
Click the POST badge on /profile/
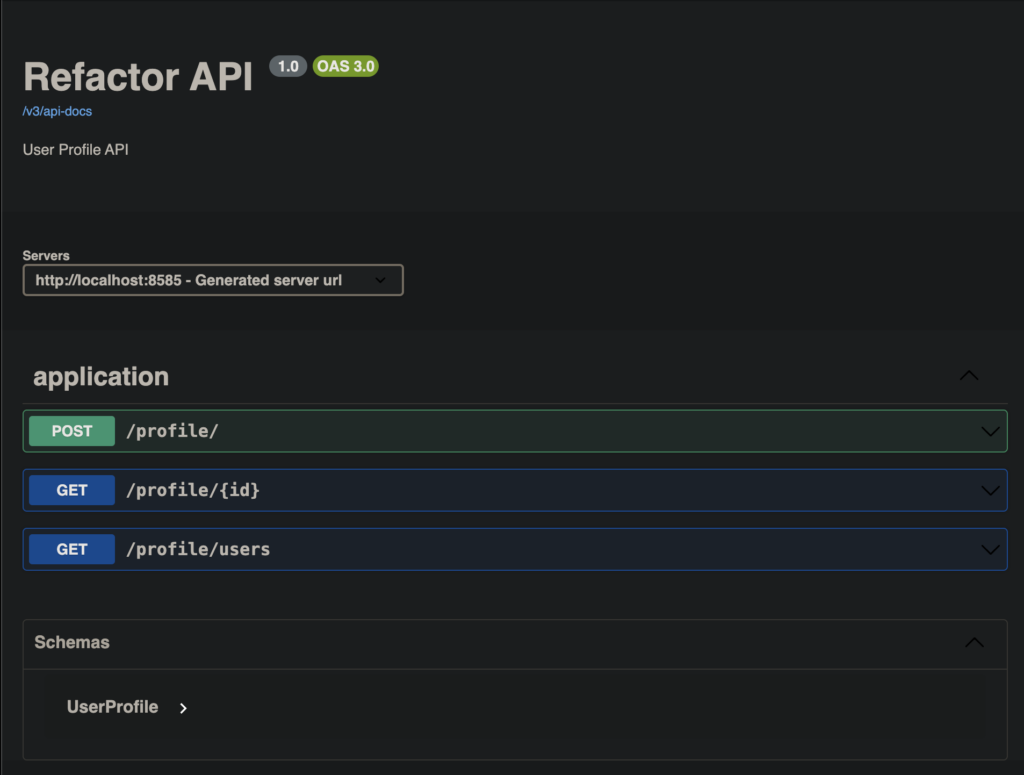point(71,431)
